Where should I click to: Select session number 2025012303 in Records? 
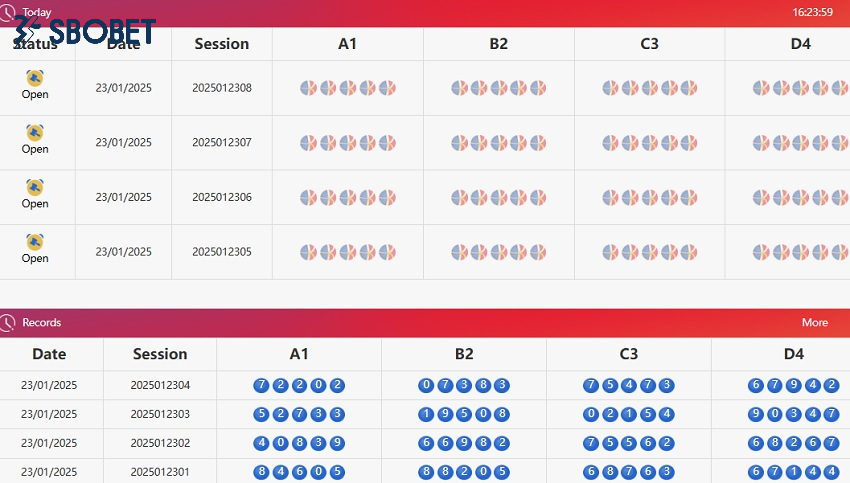[160, 414]
